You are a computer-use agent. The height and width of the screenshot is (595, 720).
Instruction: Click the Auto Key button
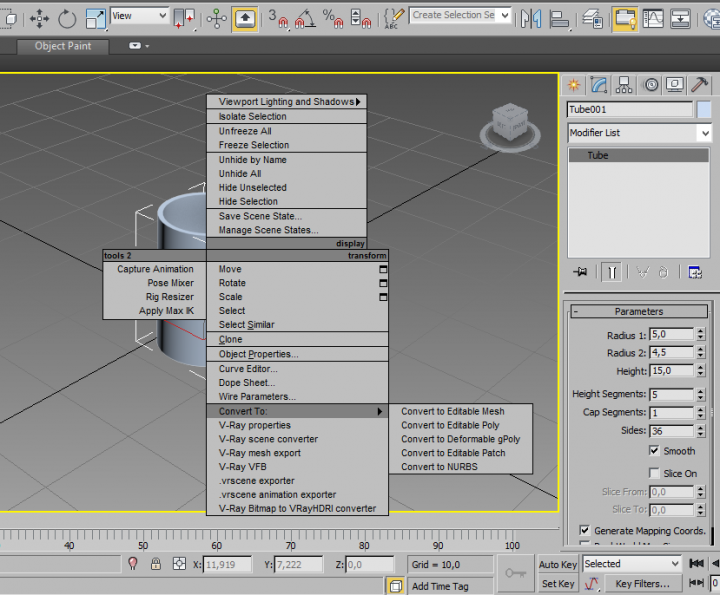point(557,565)
